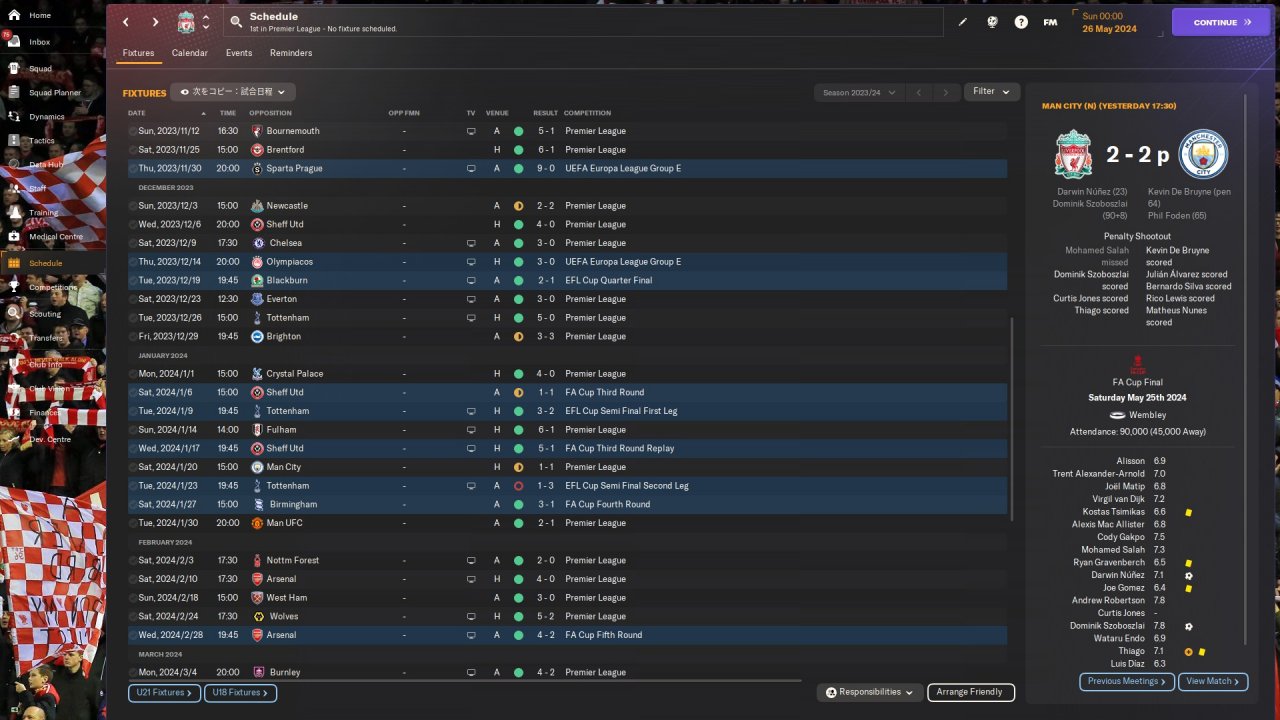Sort by the Competition column header
This screenshot has height=720, width=1280.
pyautogui.click(x=587, y=113)
